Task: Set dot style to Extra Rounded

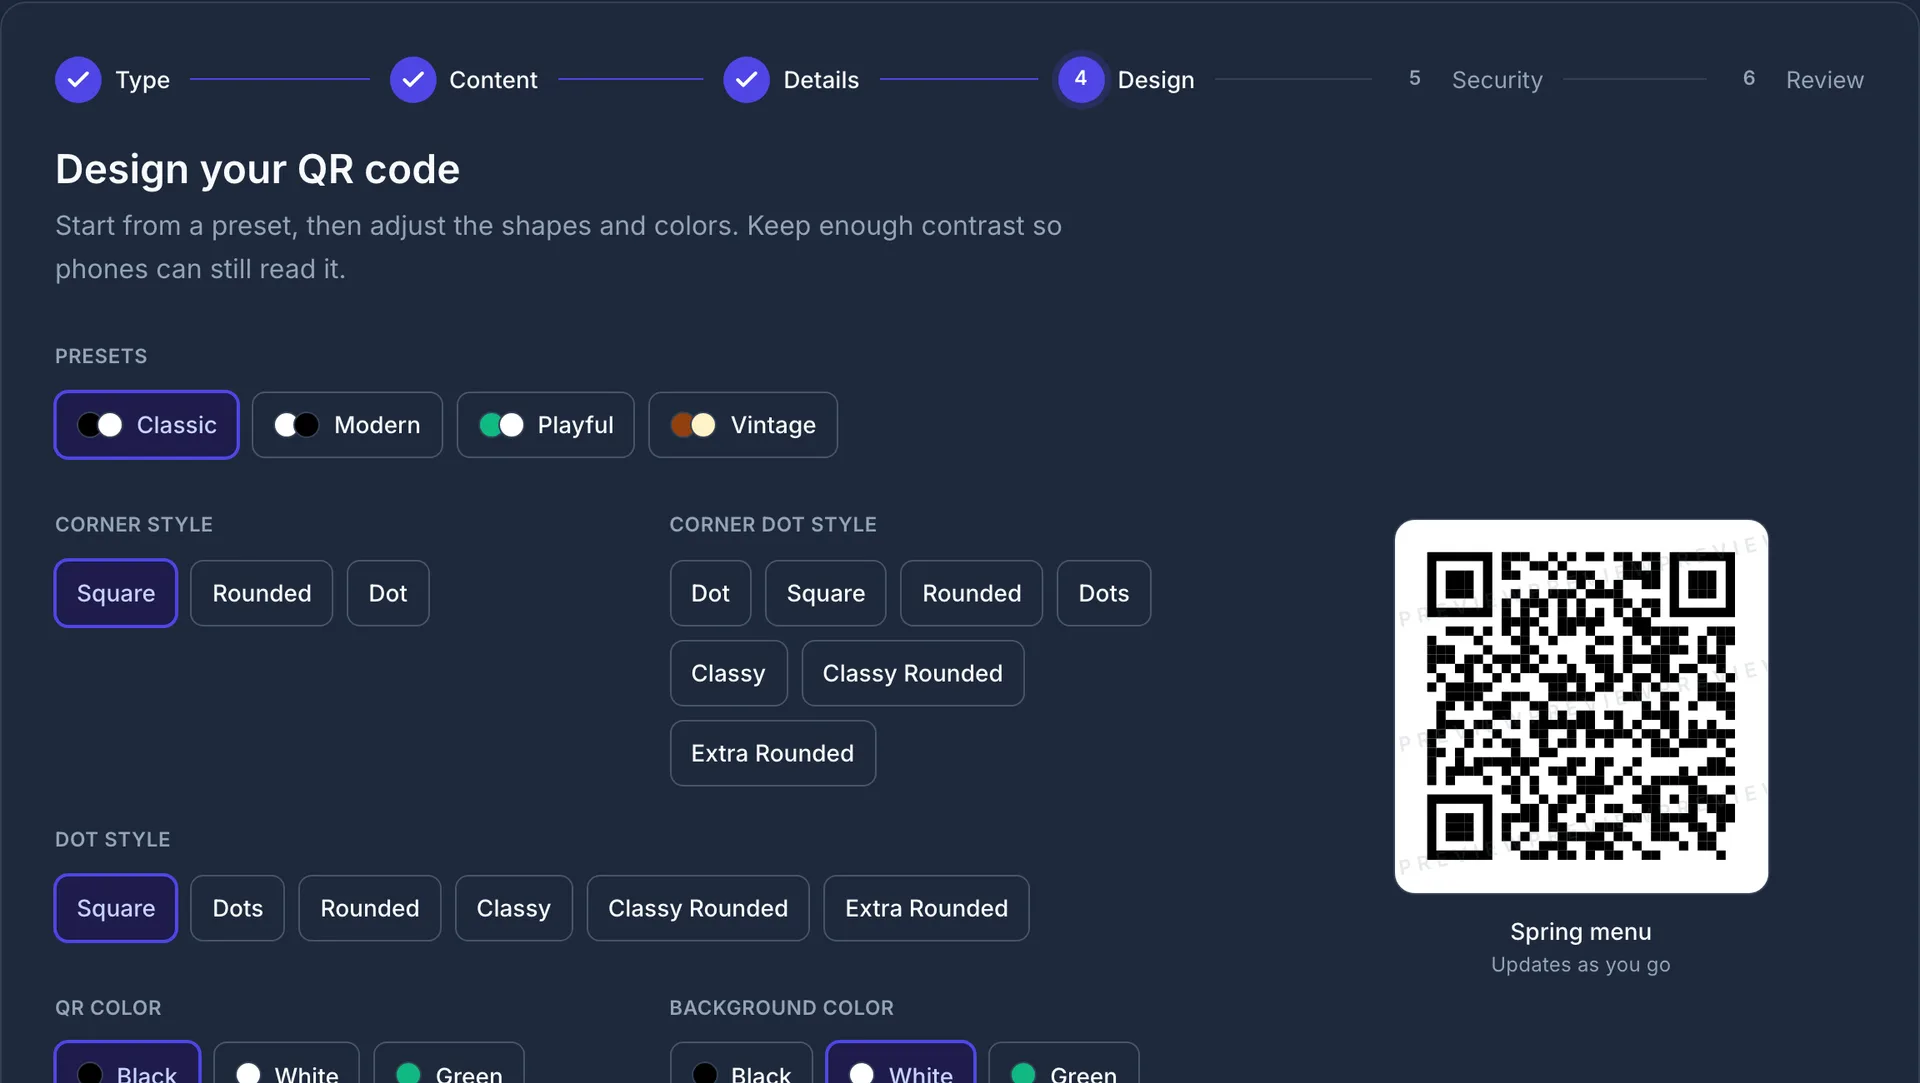Action: click(x=926, y=908)
